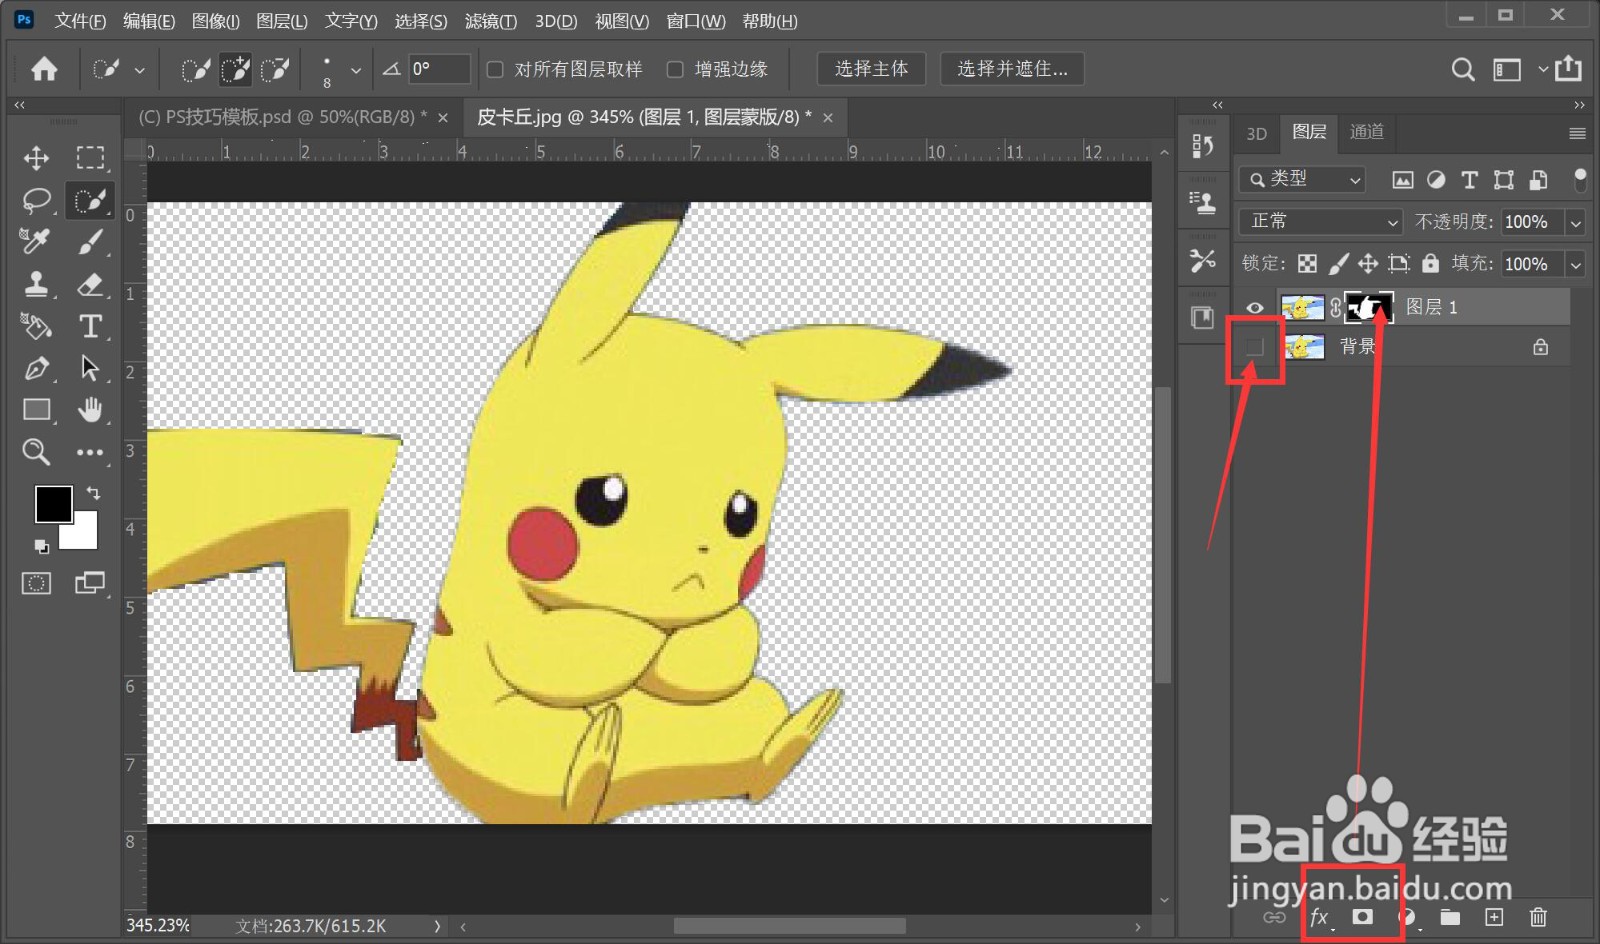Select the Hand tool
The image size is (1600, 944).
[90, 410]
